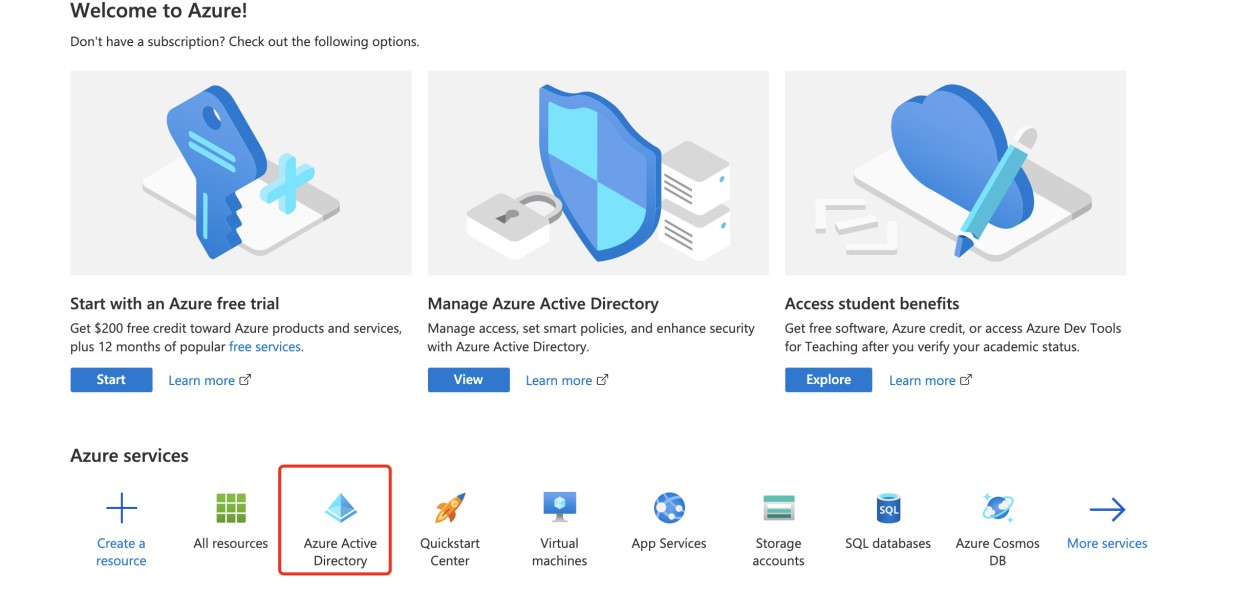The height and width of the screenshot is (596, 1247).
Task: Open SQL databases icon
Action: pyautogui.click(x=888, y=508)
